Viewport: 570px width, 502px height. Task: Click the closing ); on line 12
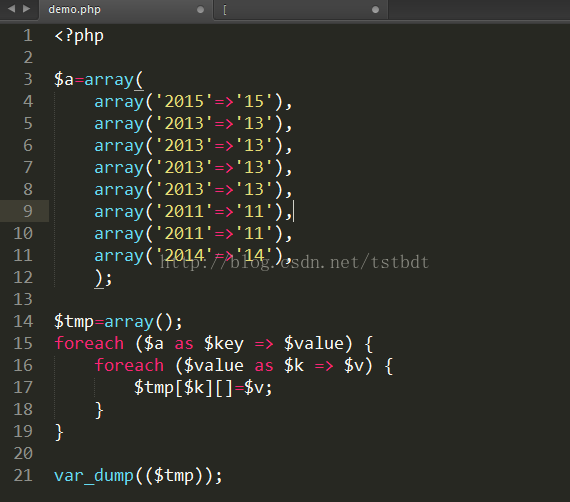(x=103, y=278)
